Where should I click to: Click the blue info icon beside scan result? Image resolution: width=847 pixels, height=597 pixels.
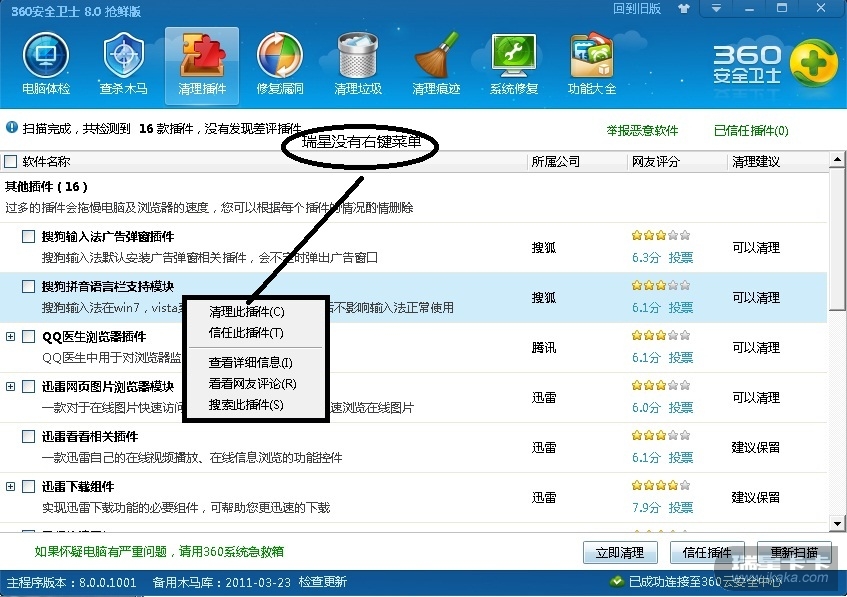pyautogui.click(x=12, y=128)
